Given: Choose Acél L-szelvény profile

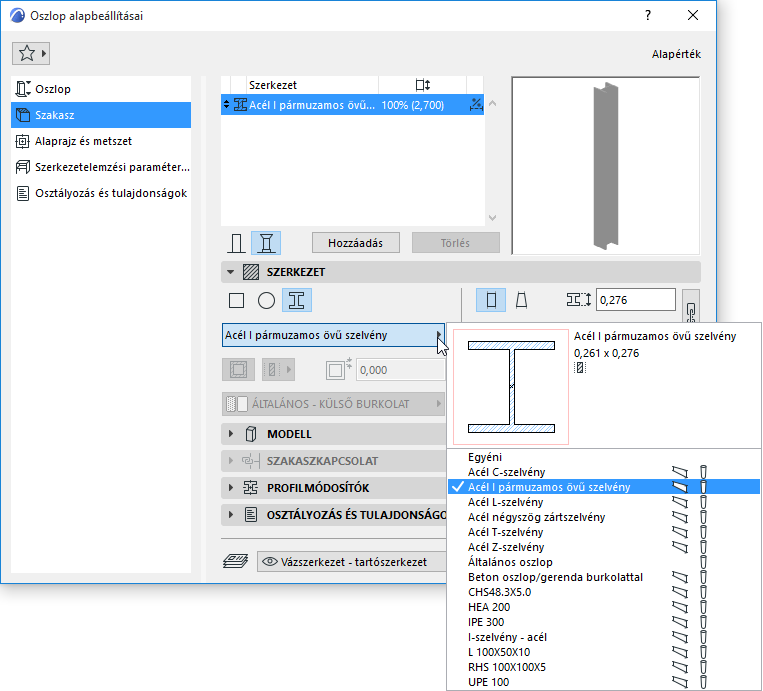Looking at the screenshot, I should click(603, 502).
